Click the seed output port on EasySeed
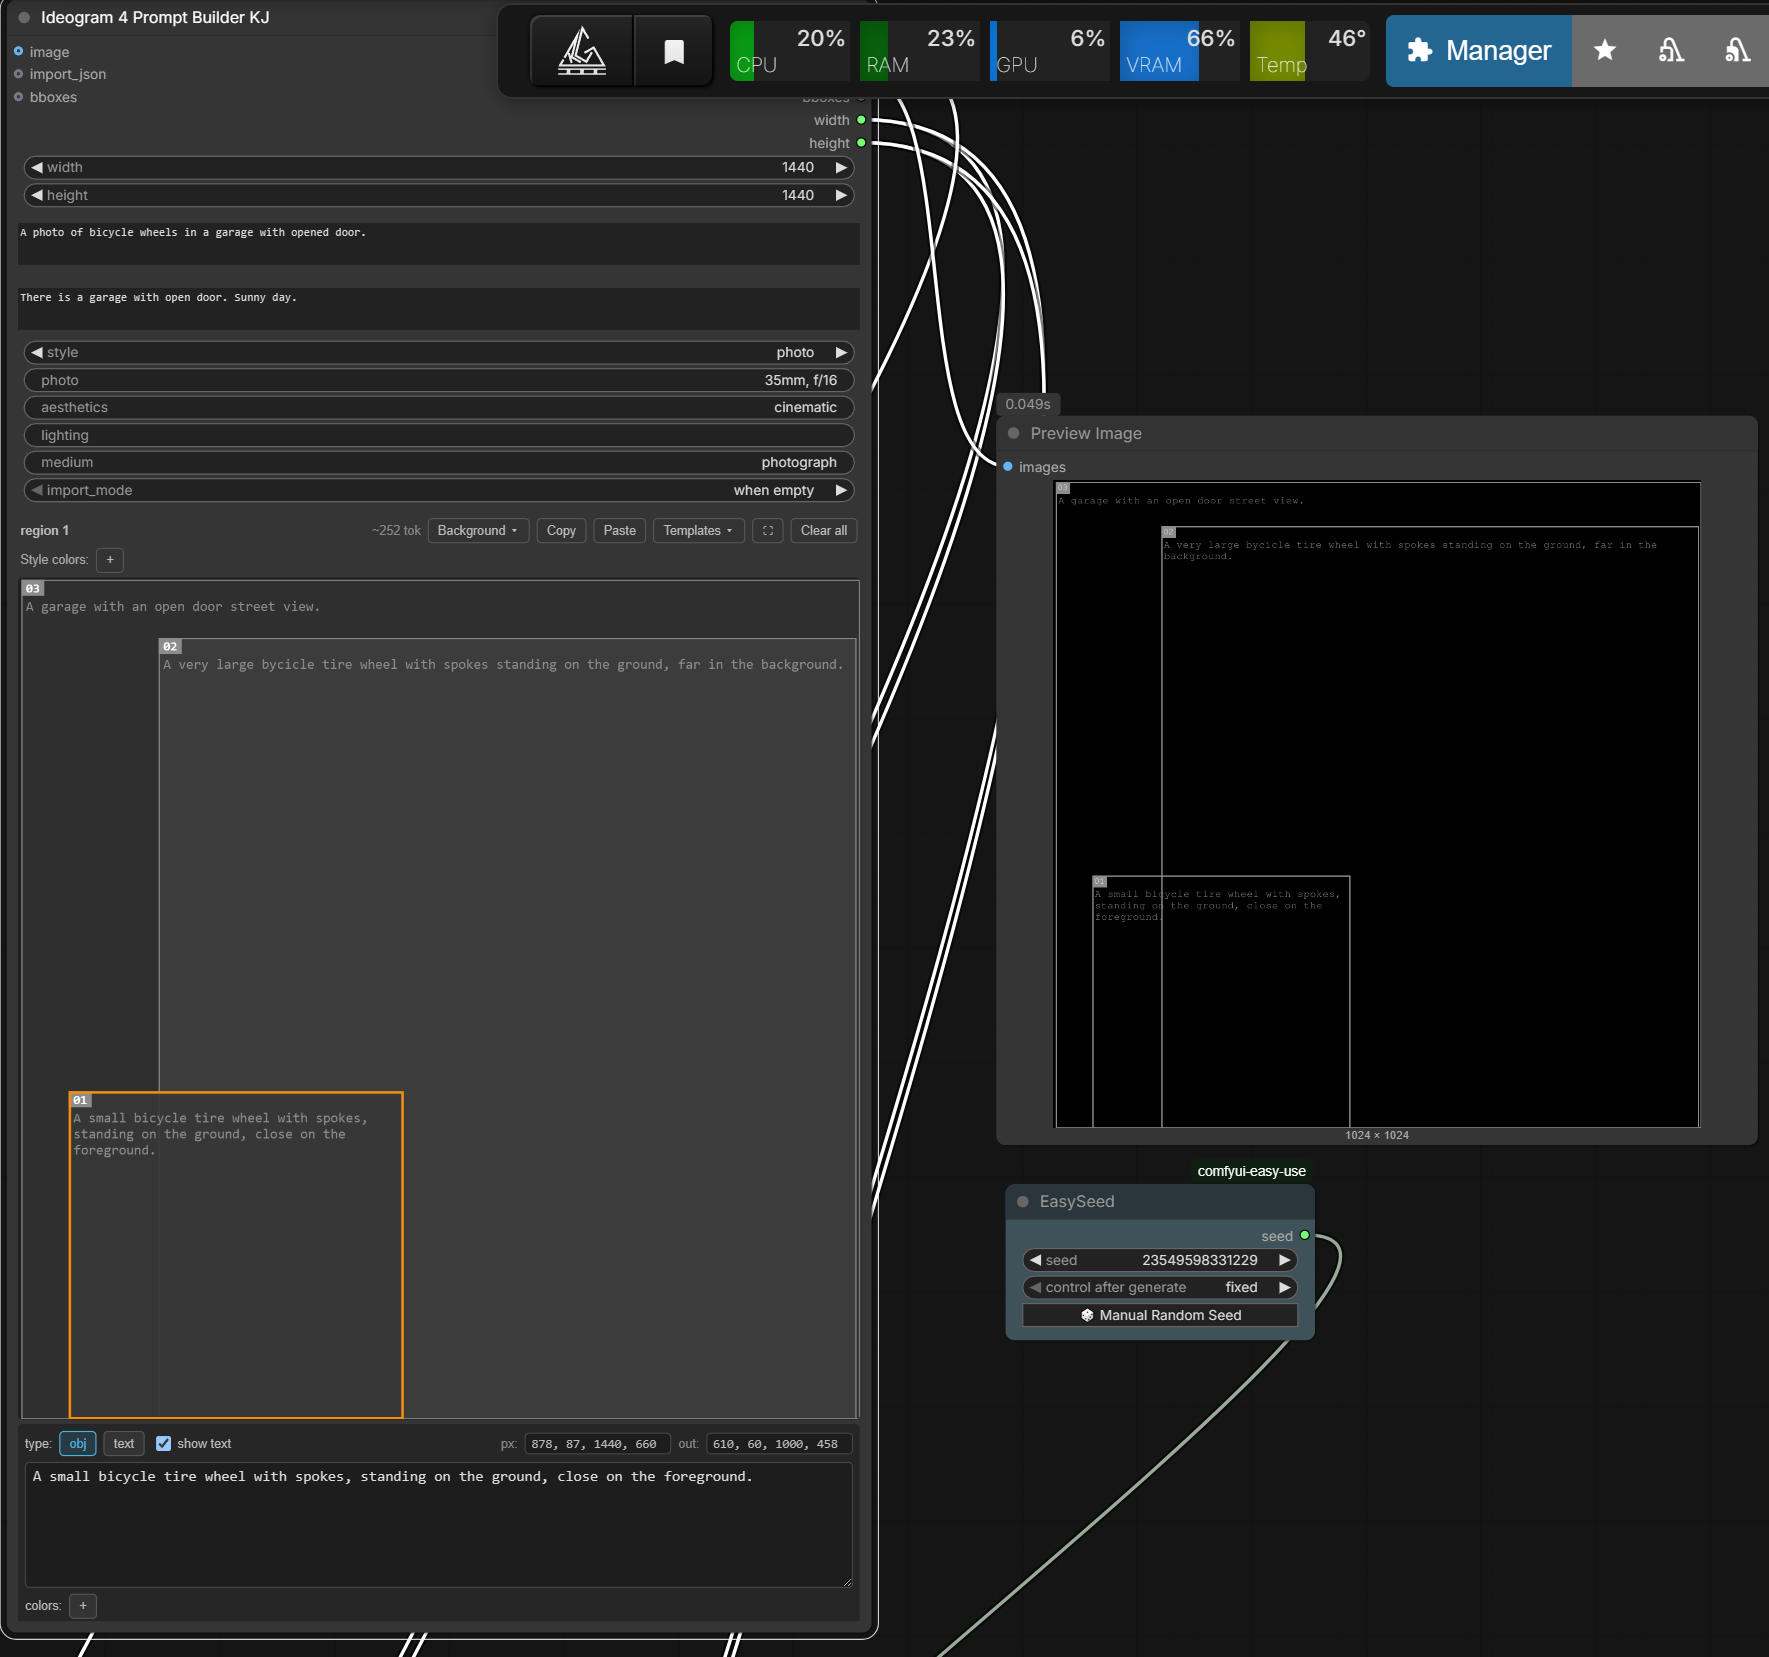This screenshot has width=1769, height=1657. point(1305,1236)
